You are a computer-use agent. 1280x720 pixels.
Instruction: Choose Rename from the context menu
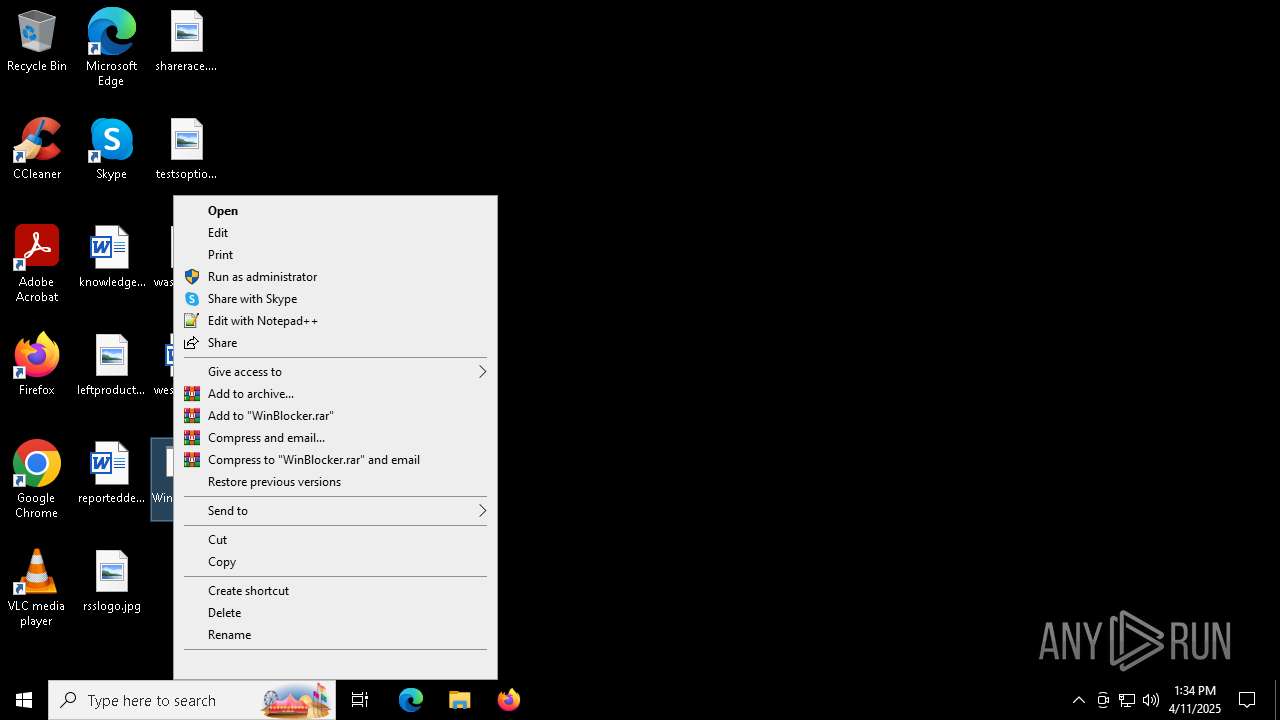click(x=335, y=635)
